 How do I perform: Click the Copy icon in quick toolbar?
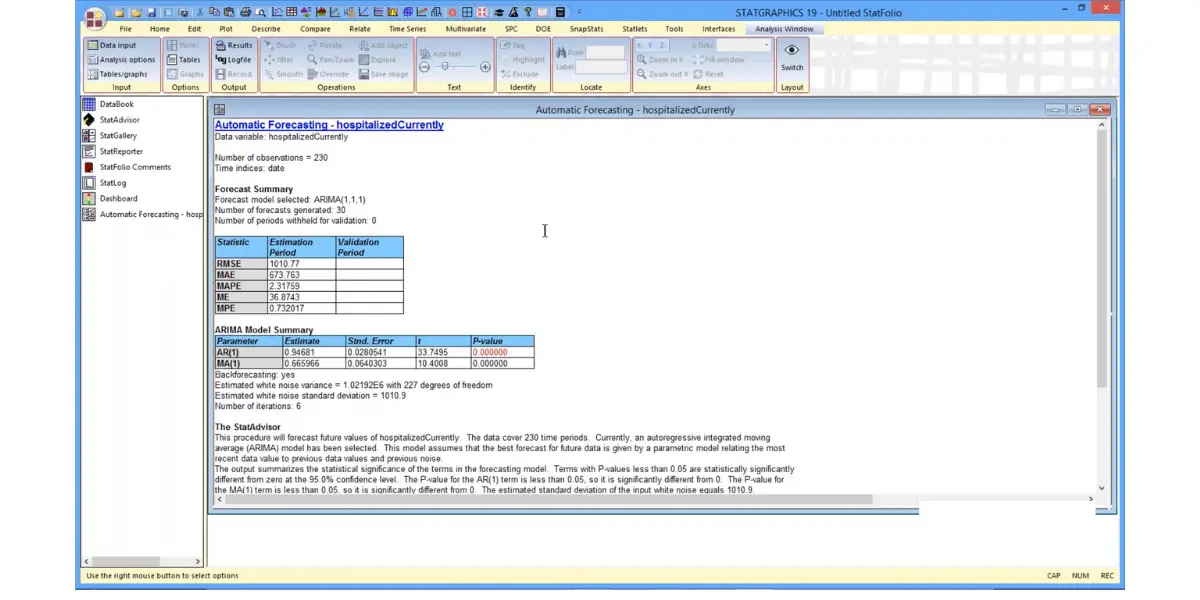(214, 12)
